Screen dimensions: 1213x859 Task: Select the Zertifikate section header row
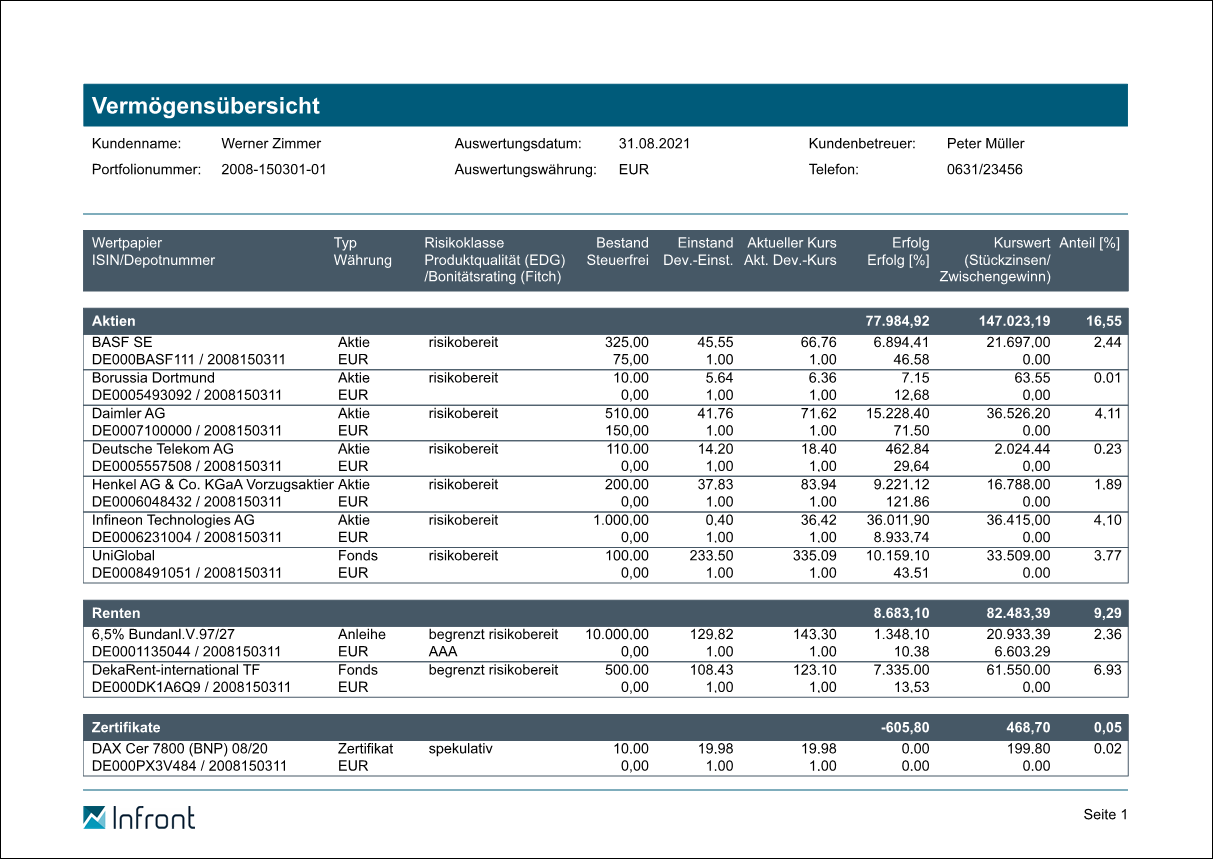[x=605, y=727]
